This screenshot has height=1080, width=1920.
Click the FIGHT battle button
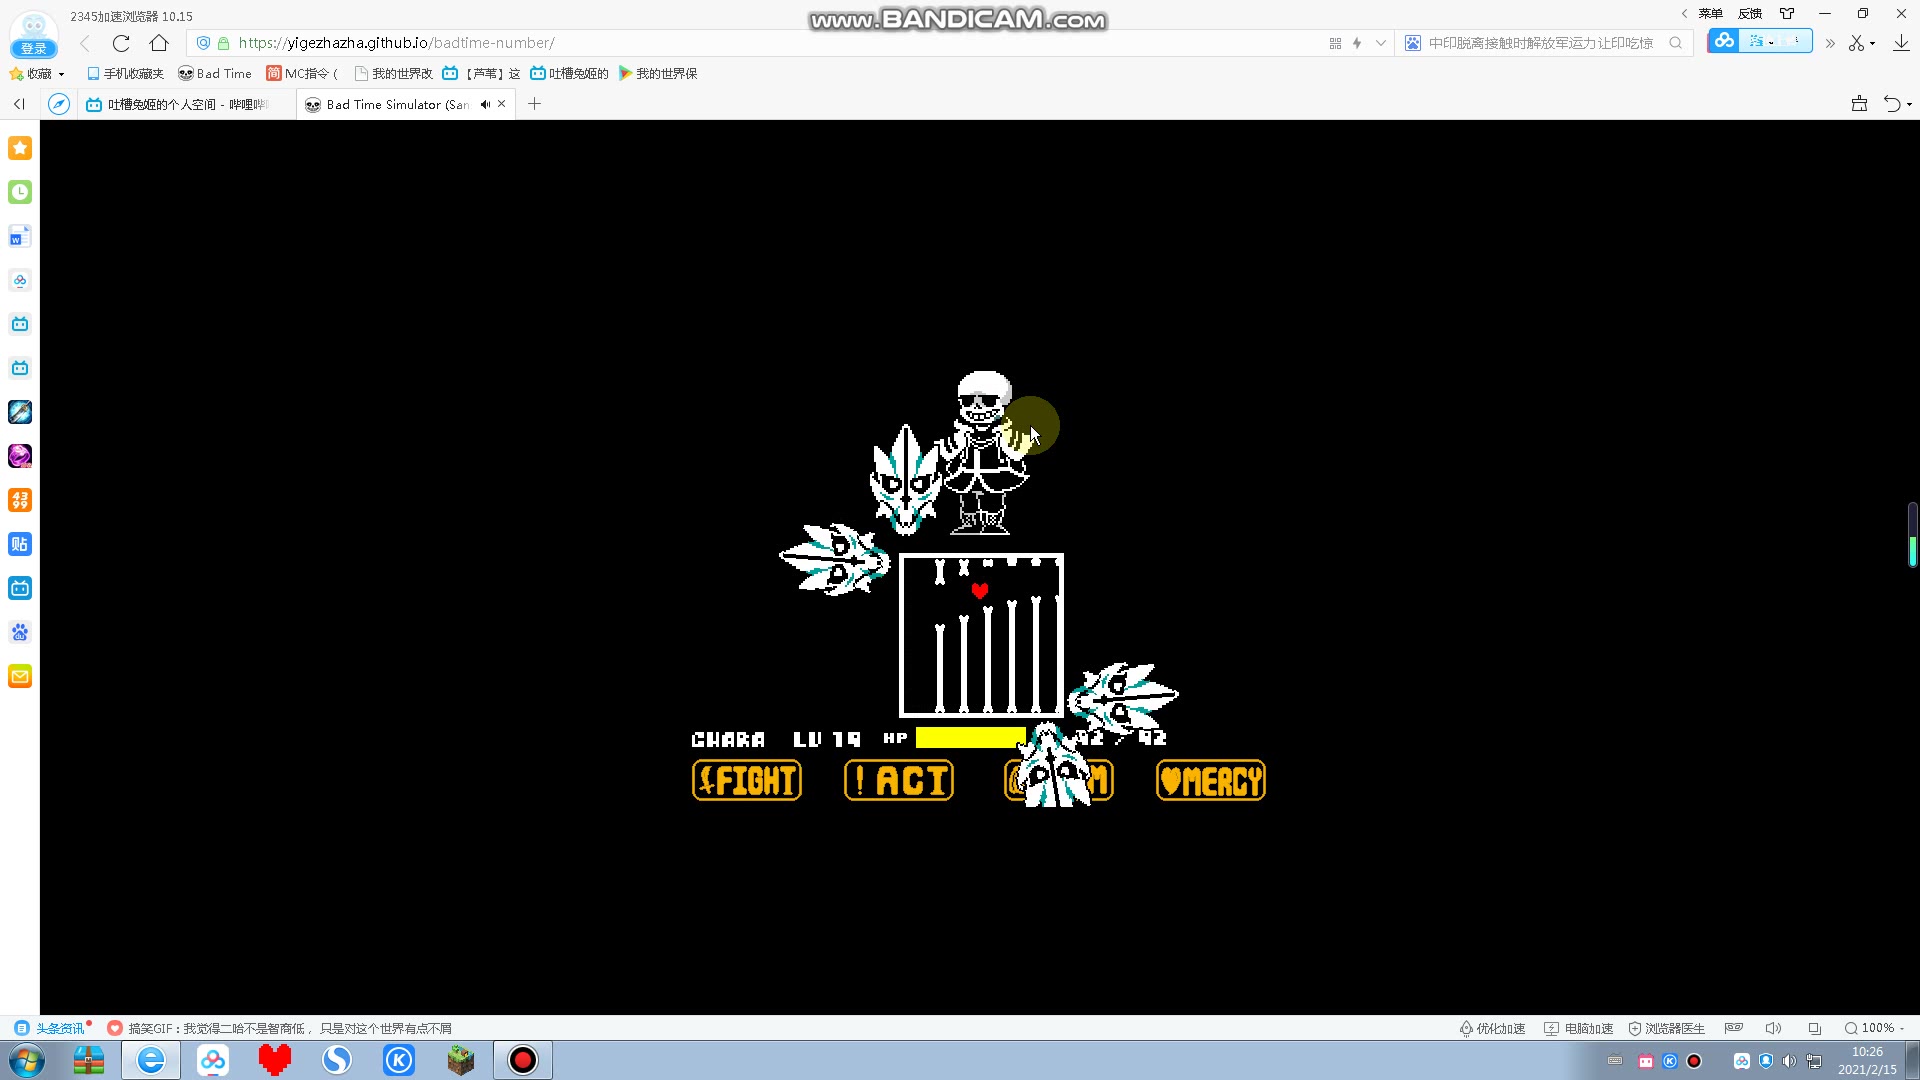click(x=746, y=781)
